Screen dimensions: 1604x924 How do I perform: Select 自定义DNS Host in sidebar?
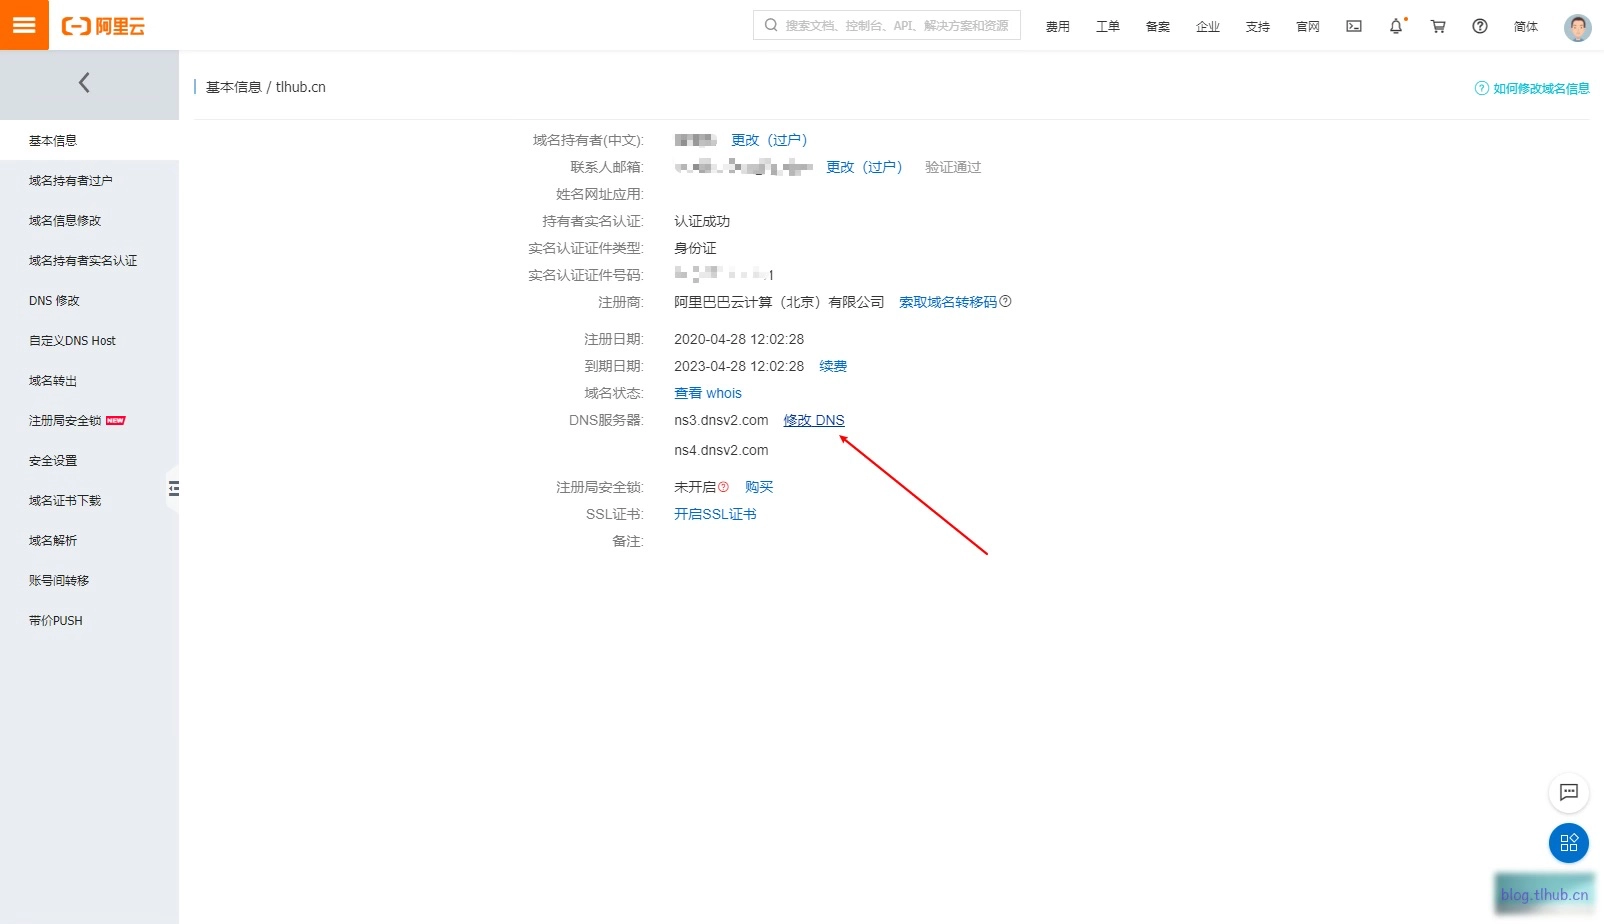pyautogui.click(x=89, y=340)
